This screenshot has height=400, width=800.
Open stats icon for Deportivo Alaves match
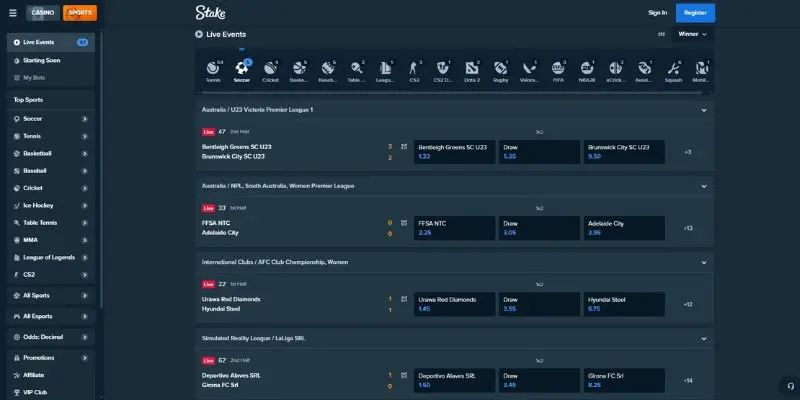tap(404, 375)
